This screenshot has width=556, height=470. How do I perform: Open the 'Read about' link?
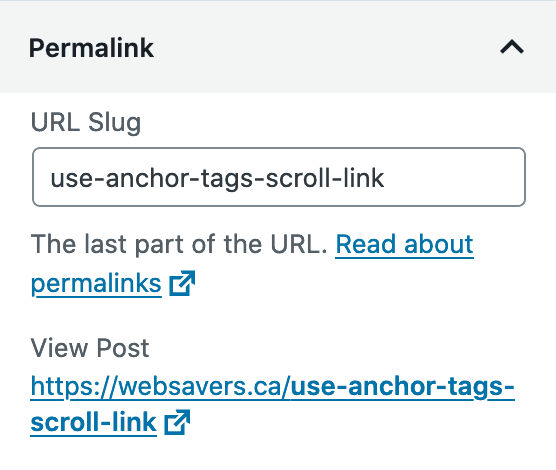[404, 244]
